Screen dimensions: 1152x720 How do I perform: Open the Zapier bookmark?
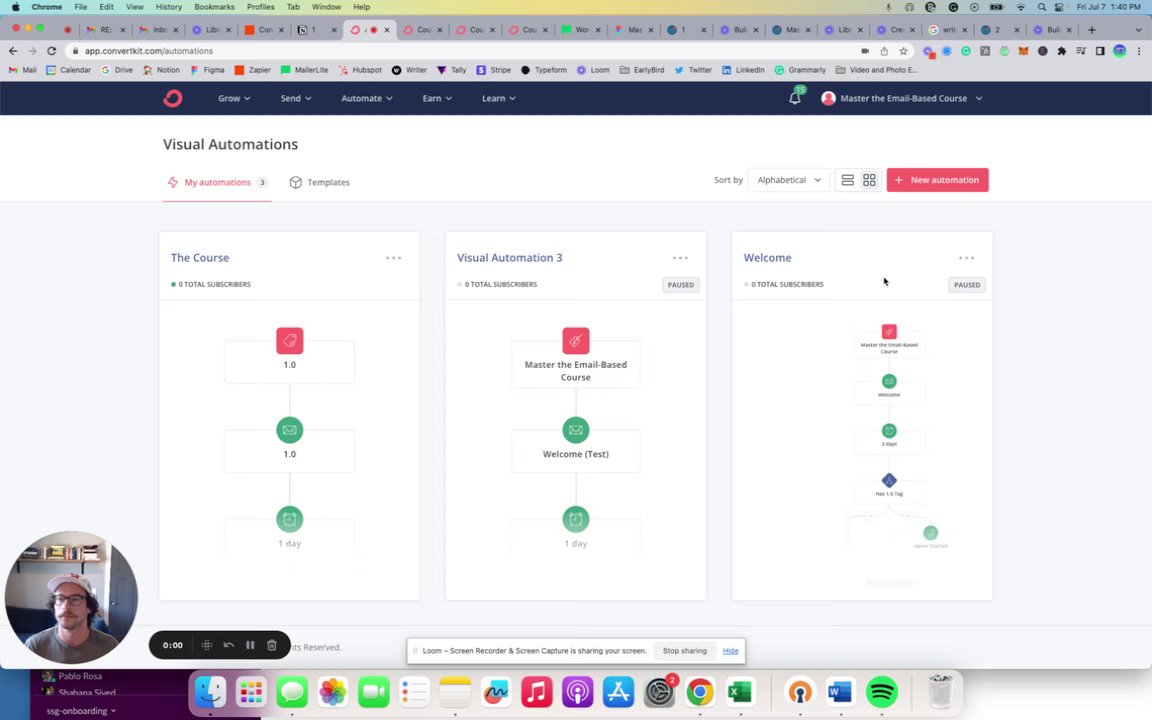pos(252,70)
